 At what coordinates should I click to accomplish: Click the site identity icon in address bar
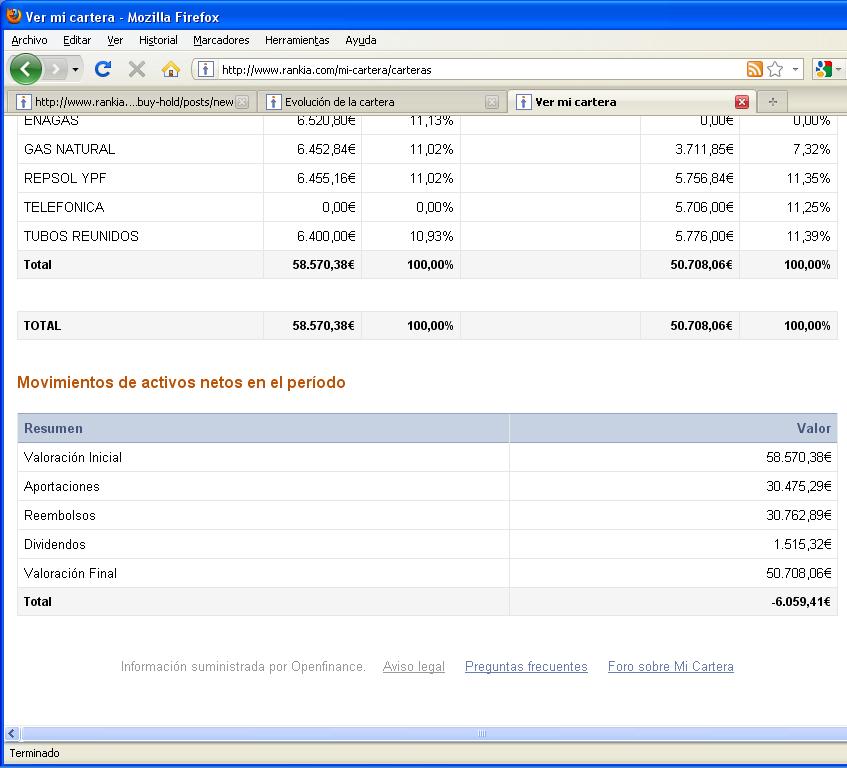[205, 70]
